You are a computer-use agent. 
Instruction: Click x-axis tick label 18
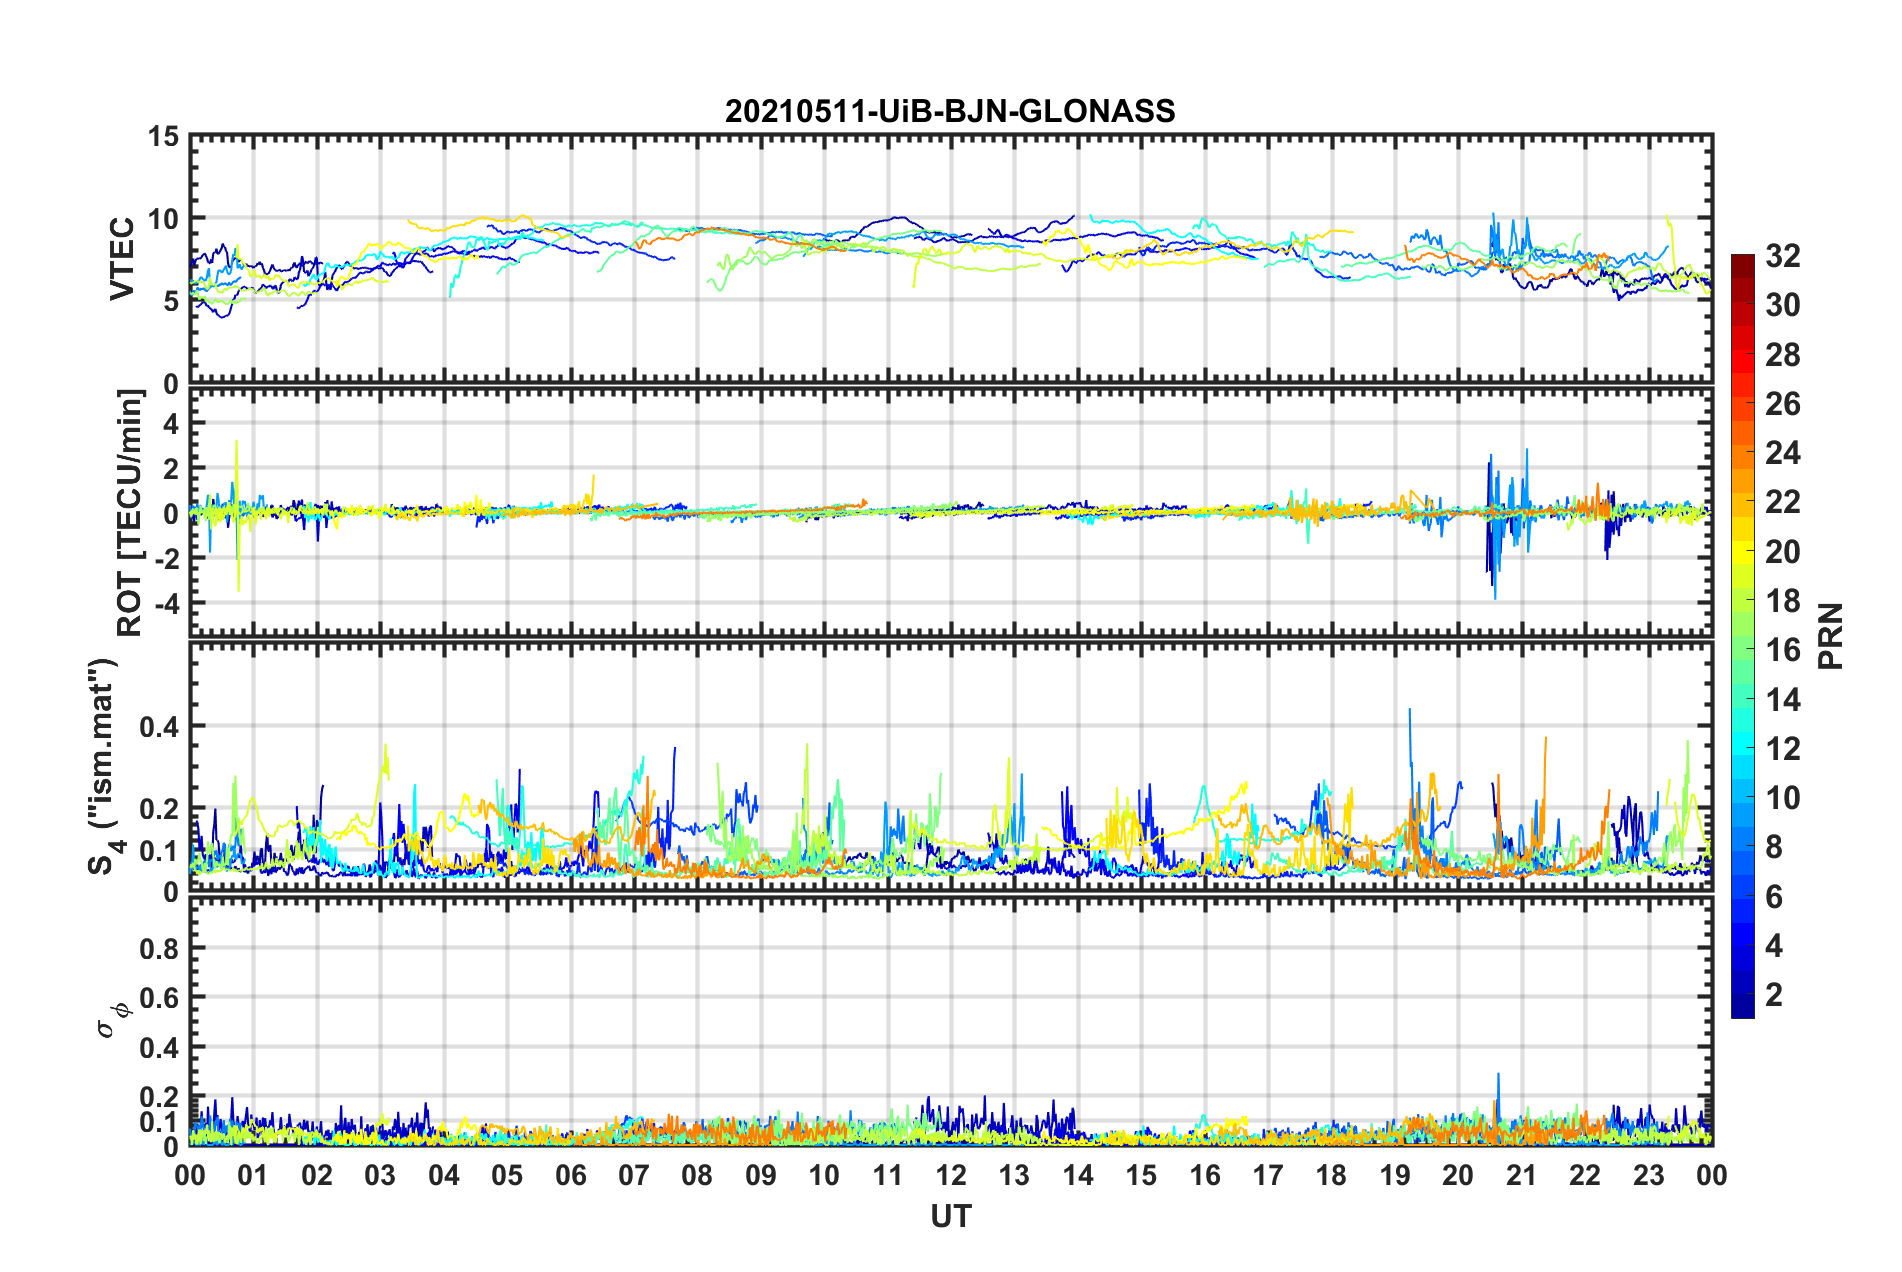point(1331,1175)
